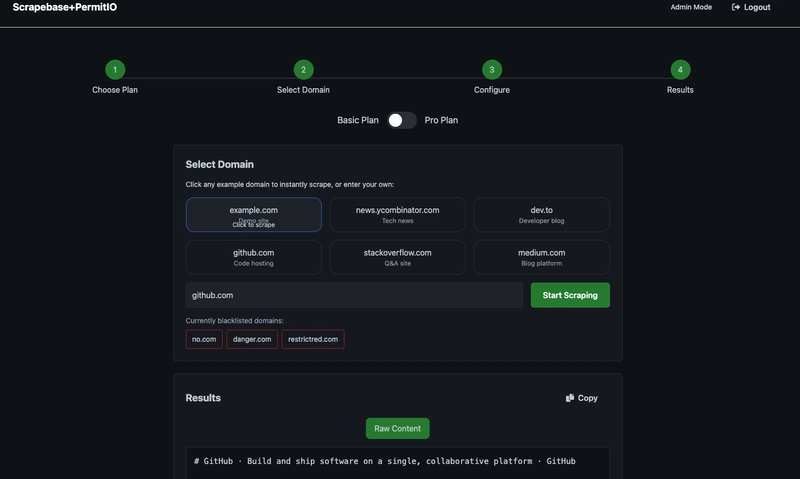The image size is (800, 479).
Task: Select the dev.to Developer blog card
Action: tap(541, 215)
